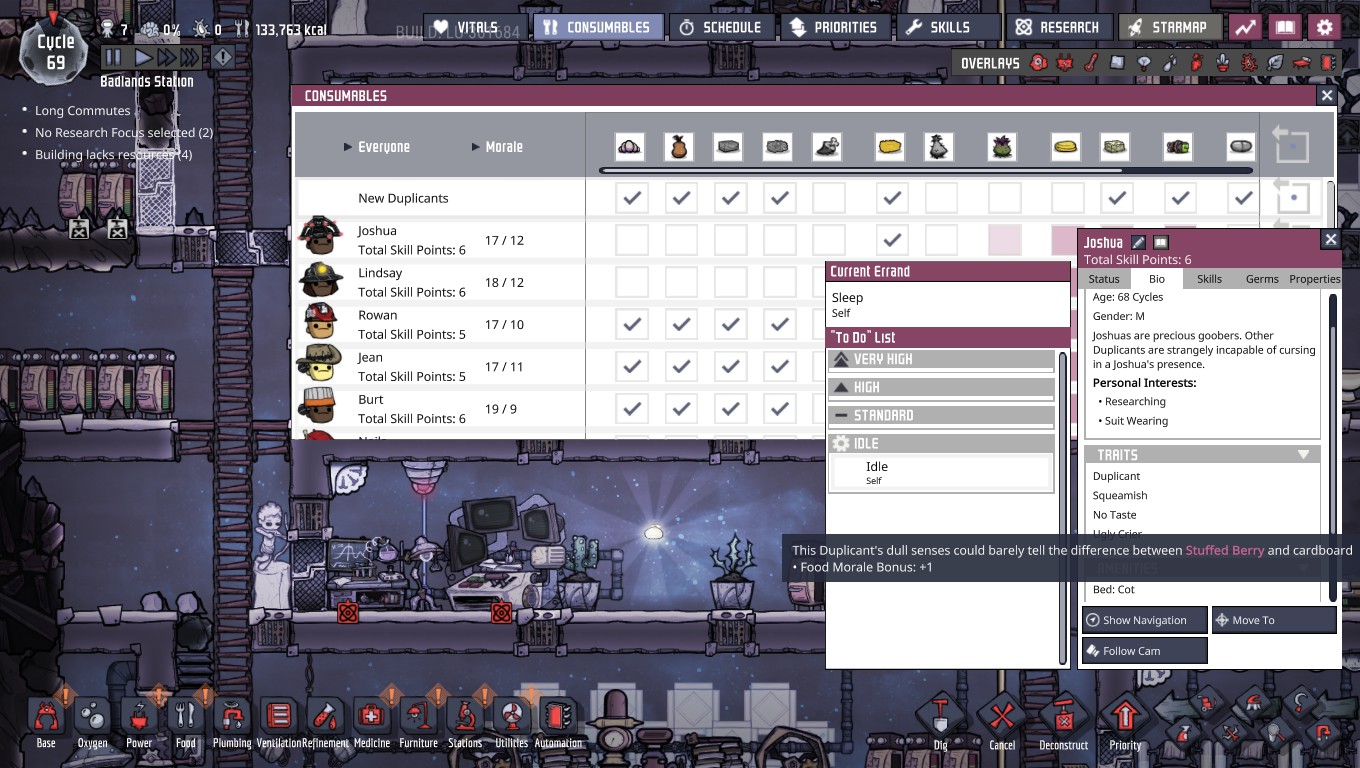Expand the Everyone sort arrow
The height and width of the screenshot is (768, 1360).
click(348, 147)
